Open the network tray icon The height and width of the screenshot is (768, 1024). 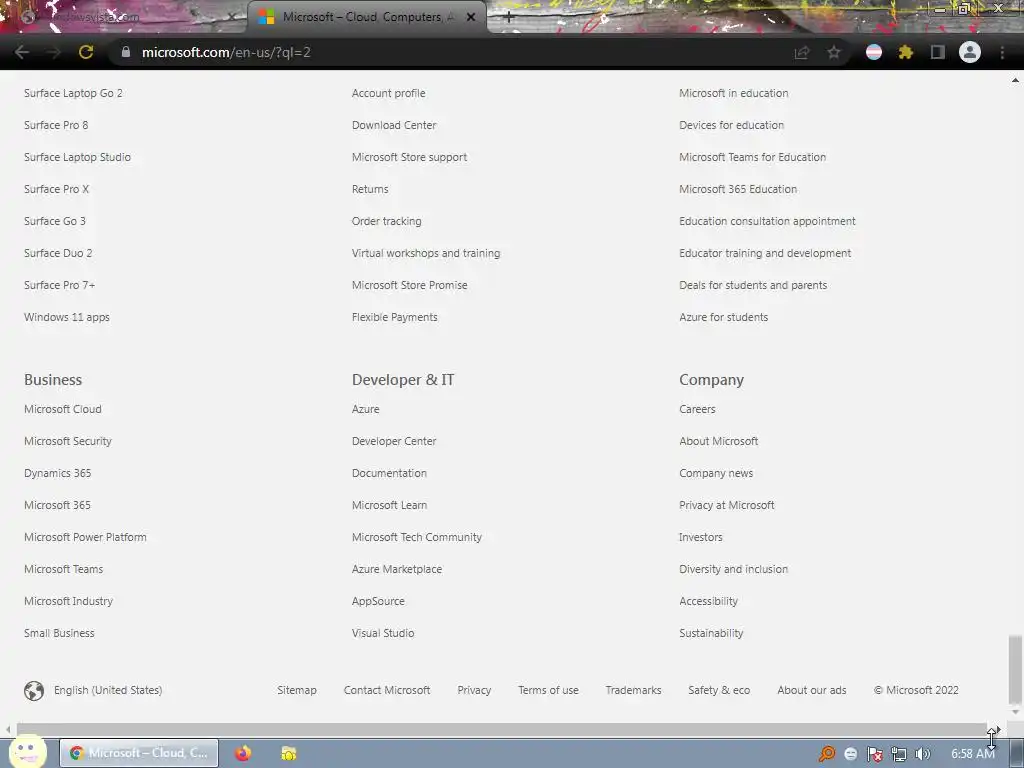click(899, 754)
